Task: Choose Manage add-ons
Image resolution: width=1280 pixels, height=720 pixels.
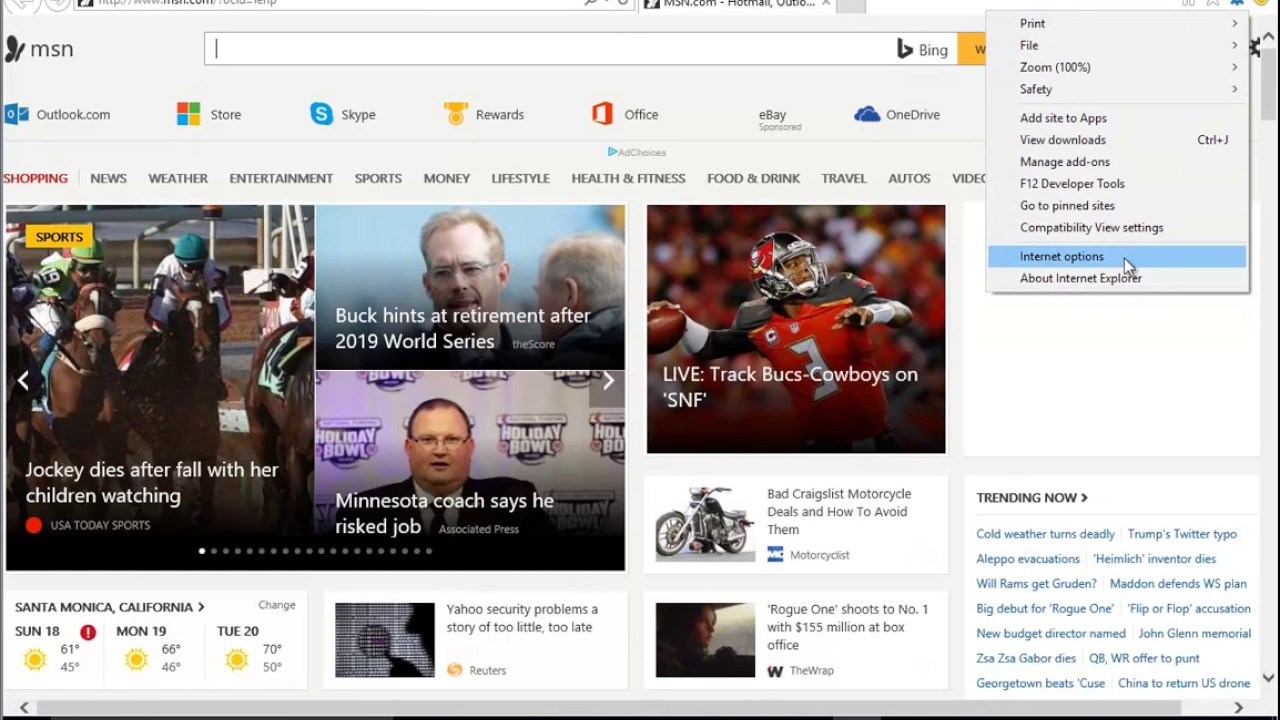Action: point(1117,162)
